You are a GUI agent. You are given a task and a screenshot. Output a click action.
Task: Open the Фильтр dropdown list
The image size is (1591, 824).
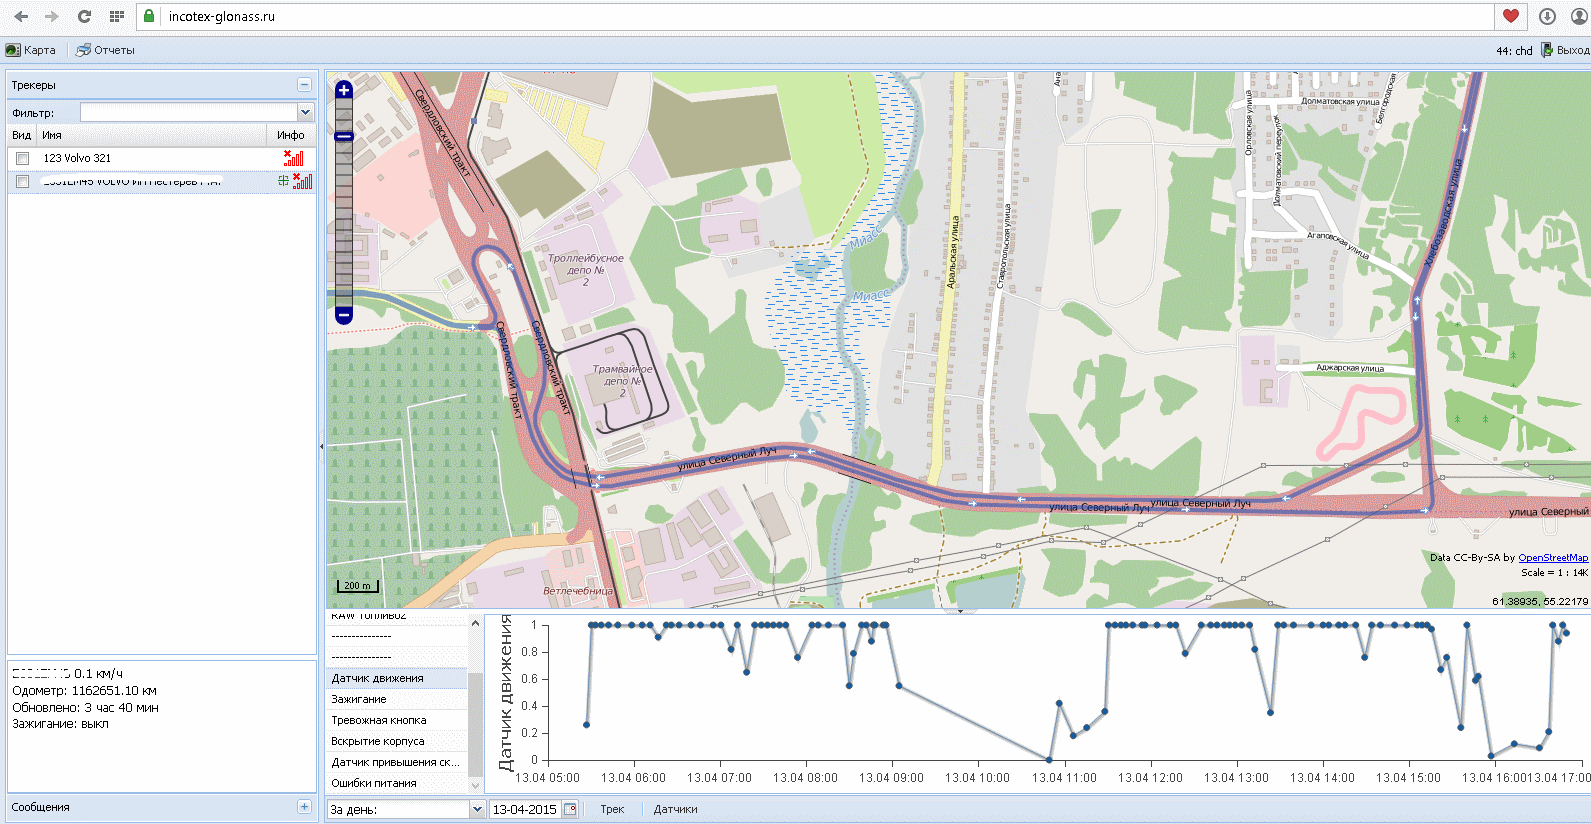click(305, 113)
